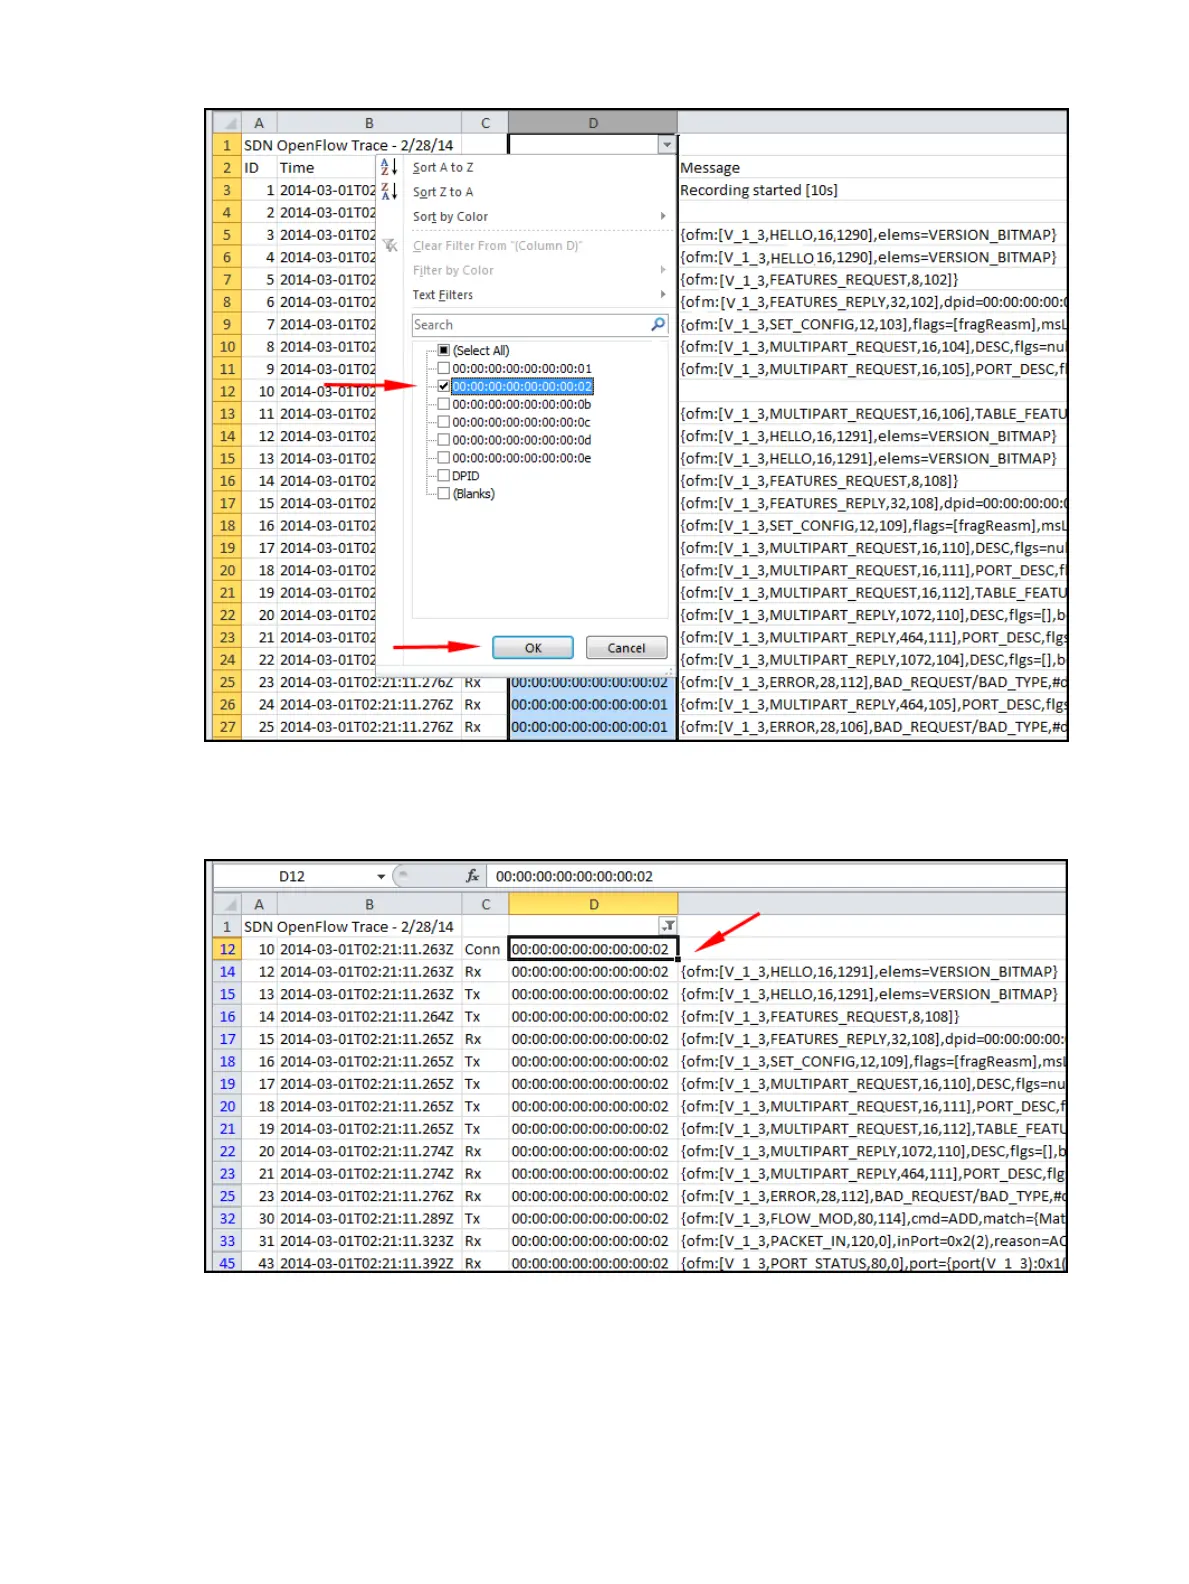Viewport: 1189px width, 1584px height.
Task: Select column A header in sheet with filter menu
Action: click(259, 123)
